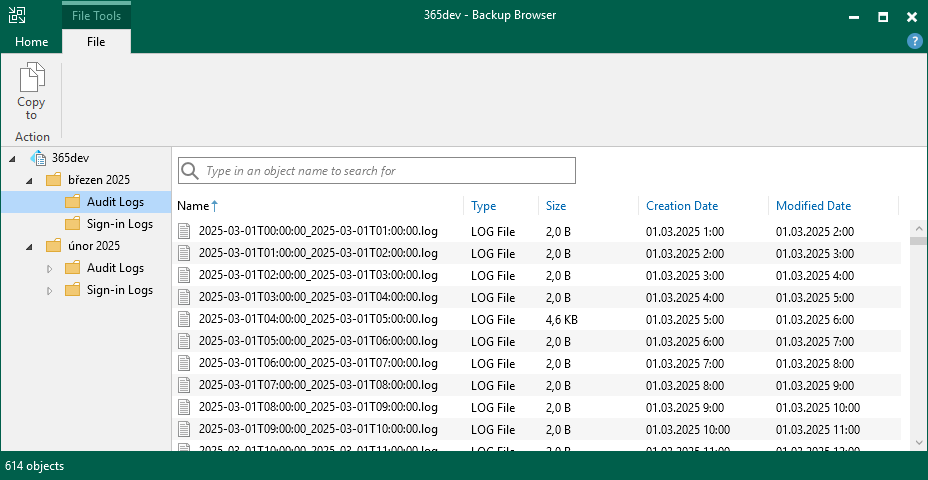
Task: Select 2025-03-01T07:00:00_2025-03-01T08:00:00.log file name
Action: click(318, 385)
